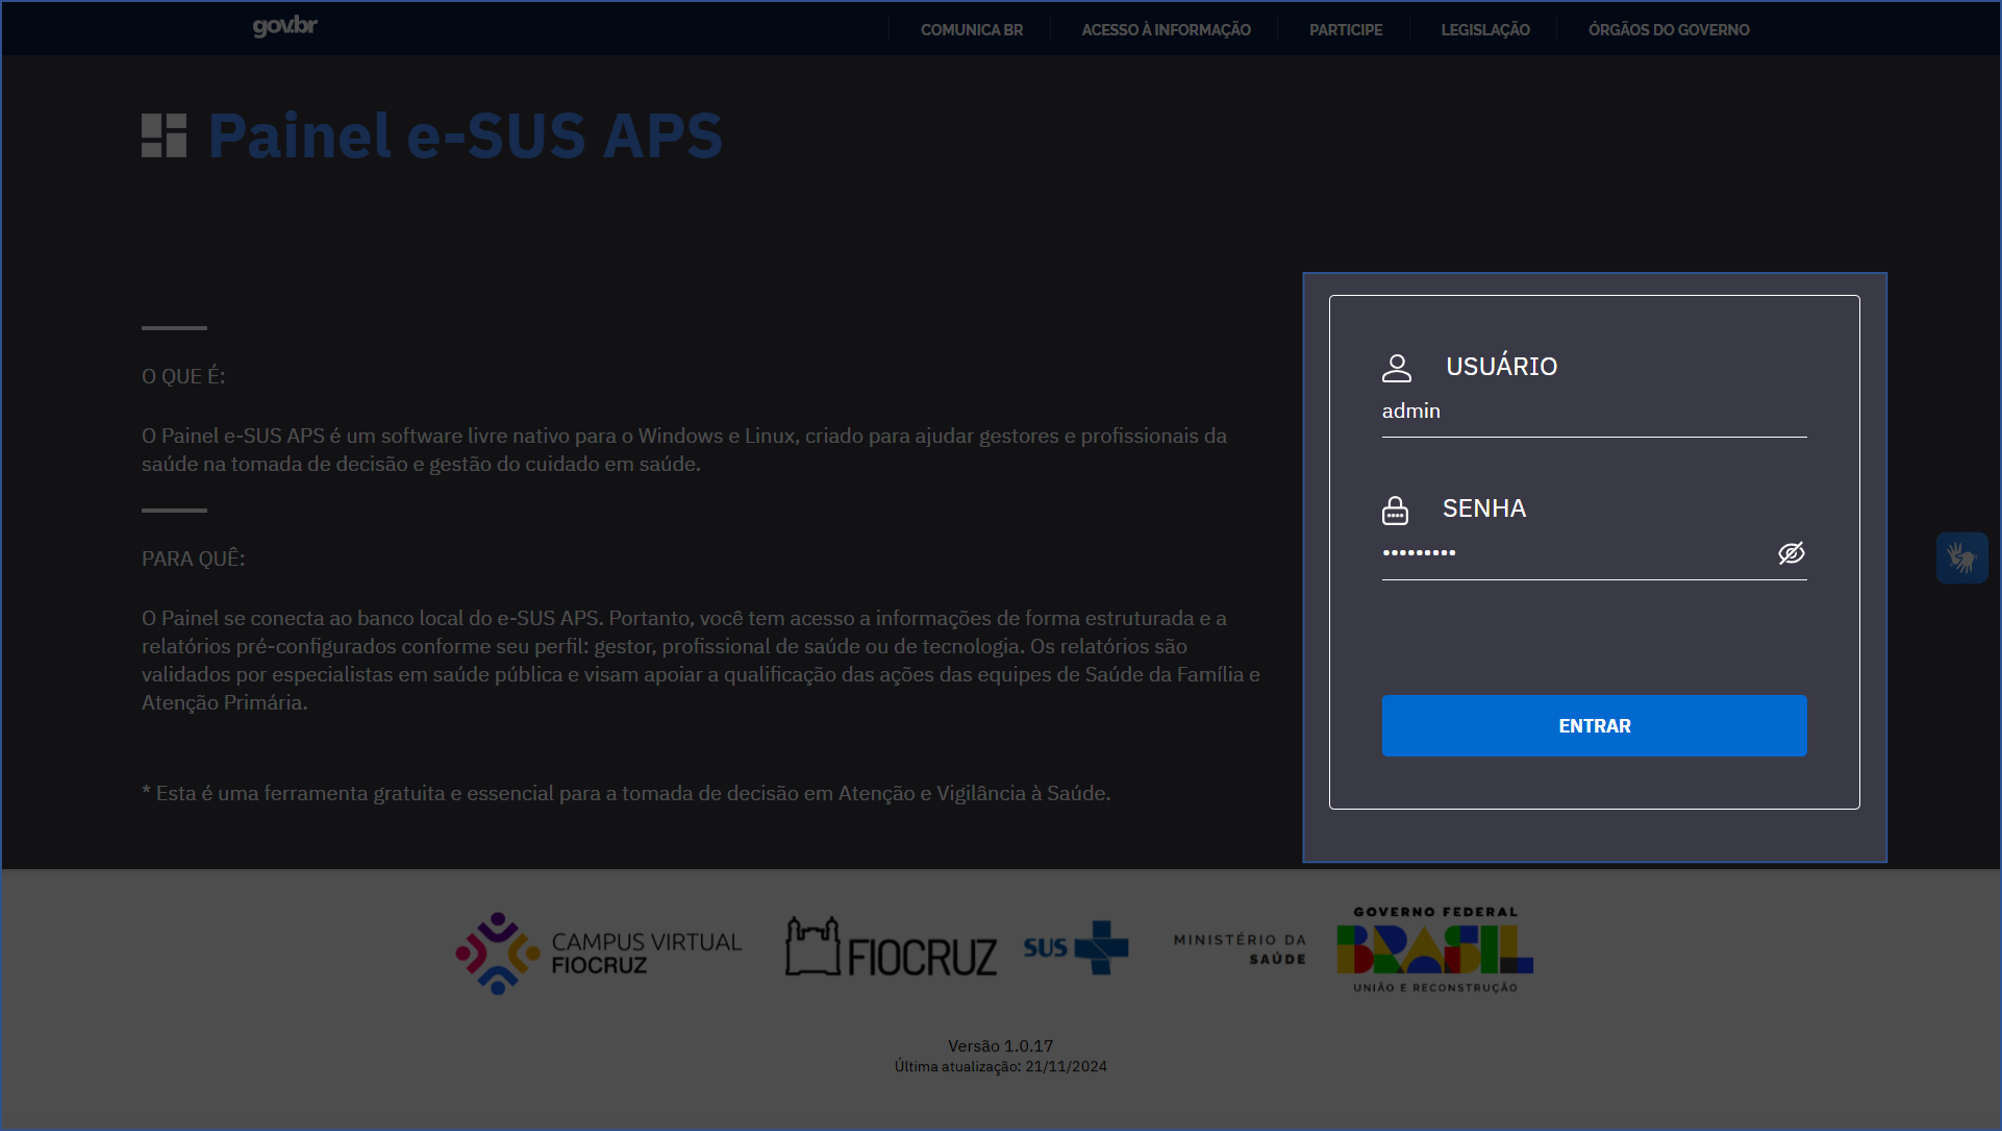The height and width of the screenshot is (1131, 2002).
Task: Click the PARTICIPE navigation link
Action: (1346, 29)
